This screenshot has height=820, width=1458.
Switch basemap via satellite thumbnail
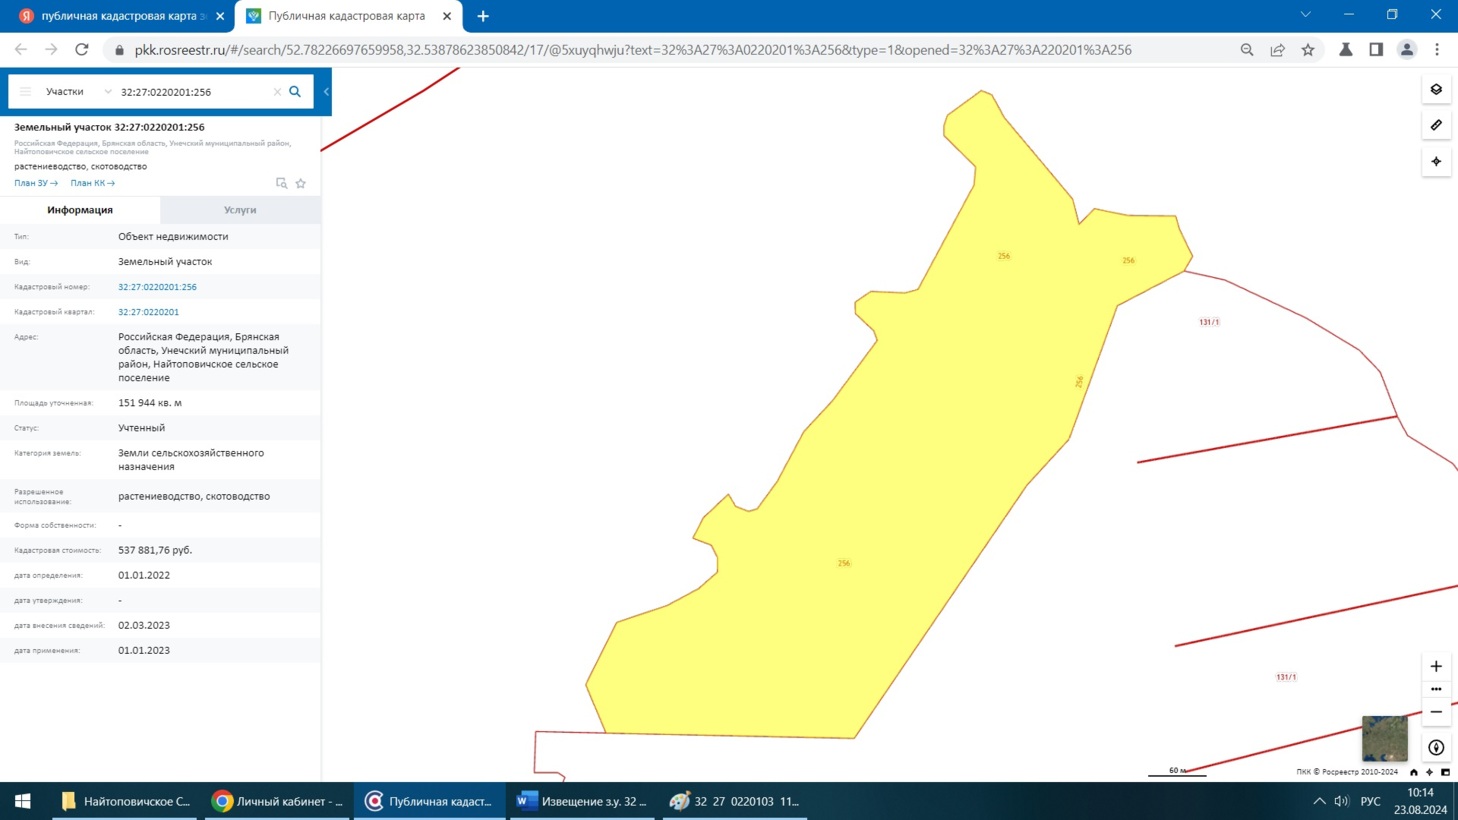tap(1384, 739)
